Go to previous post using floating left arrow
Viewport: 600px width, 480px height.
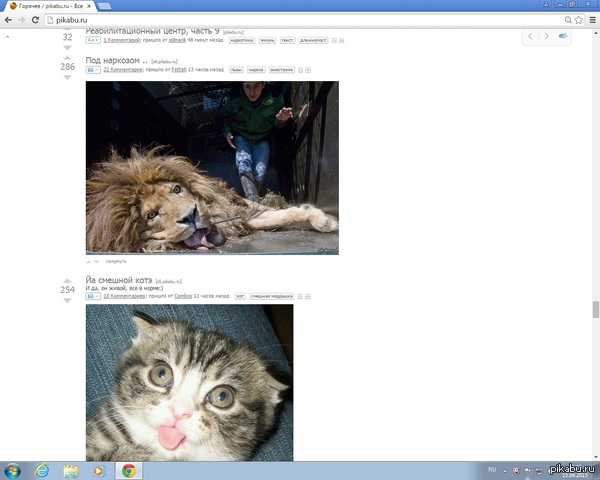tap(532, 36)
